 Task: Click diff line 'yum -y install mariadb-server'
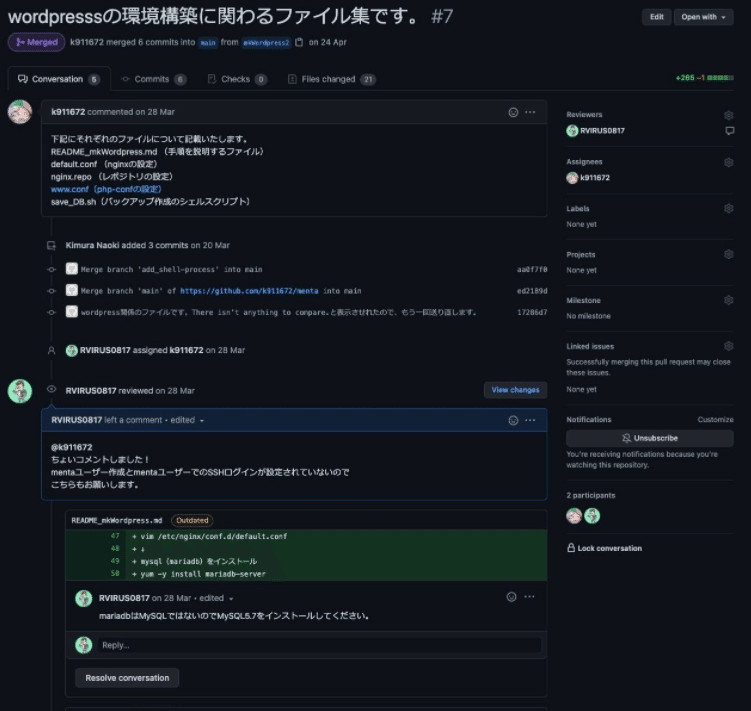pyautogui.click(x=203, y=574)
